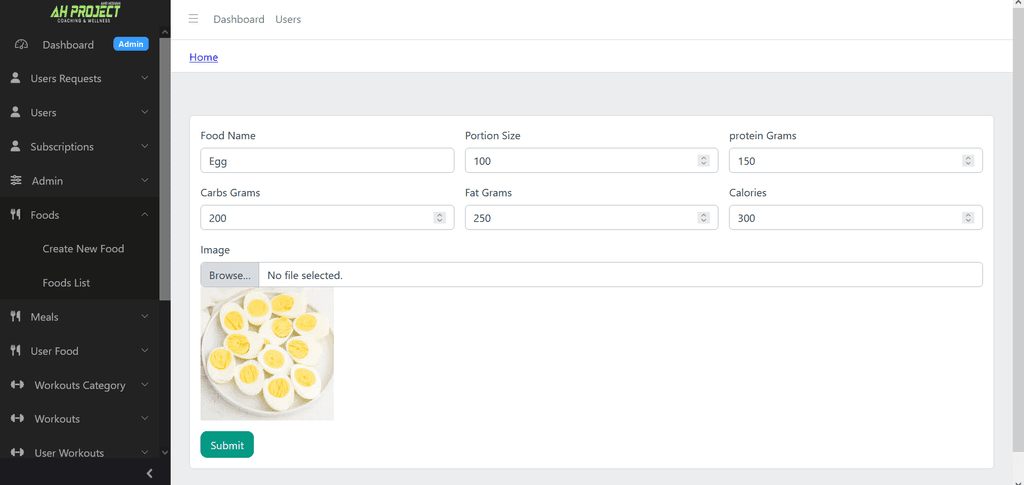The height and width of the screenshot is (485, 1024).
Task: Expand the Subscriptions chevron
Action: pos(145,147)
